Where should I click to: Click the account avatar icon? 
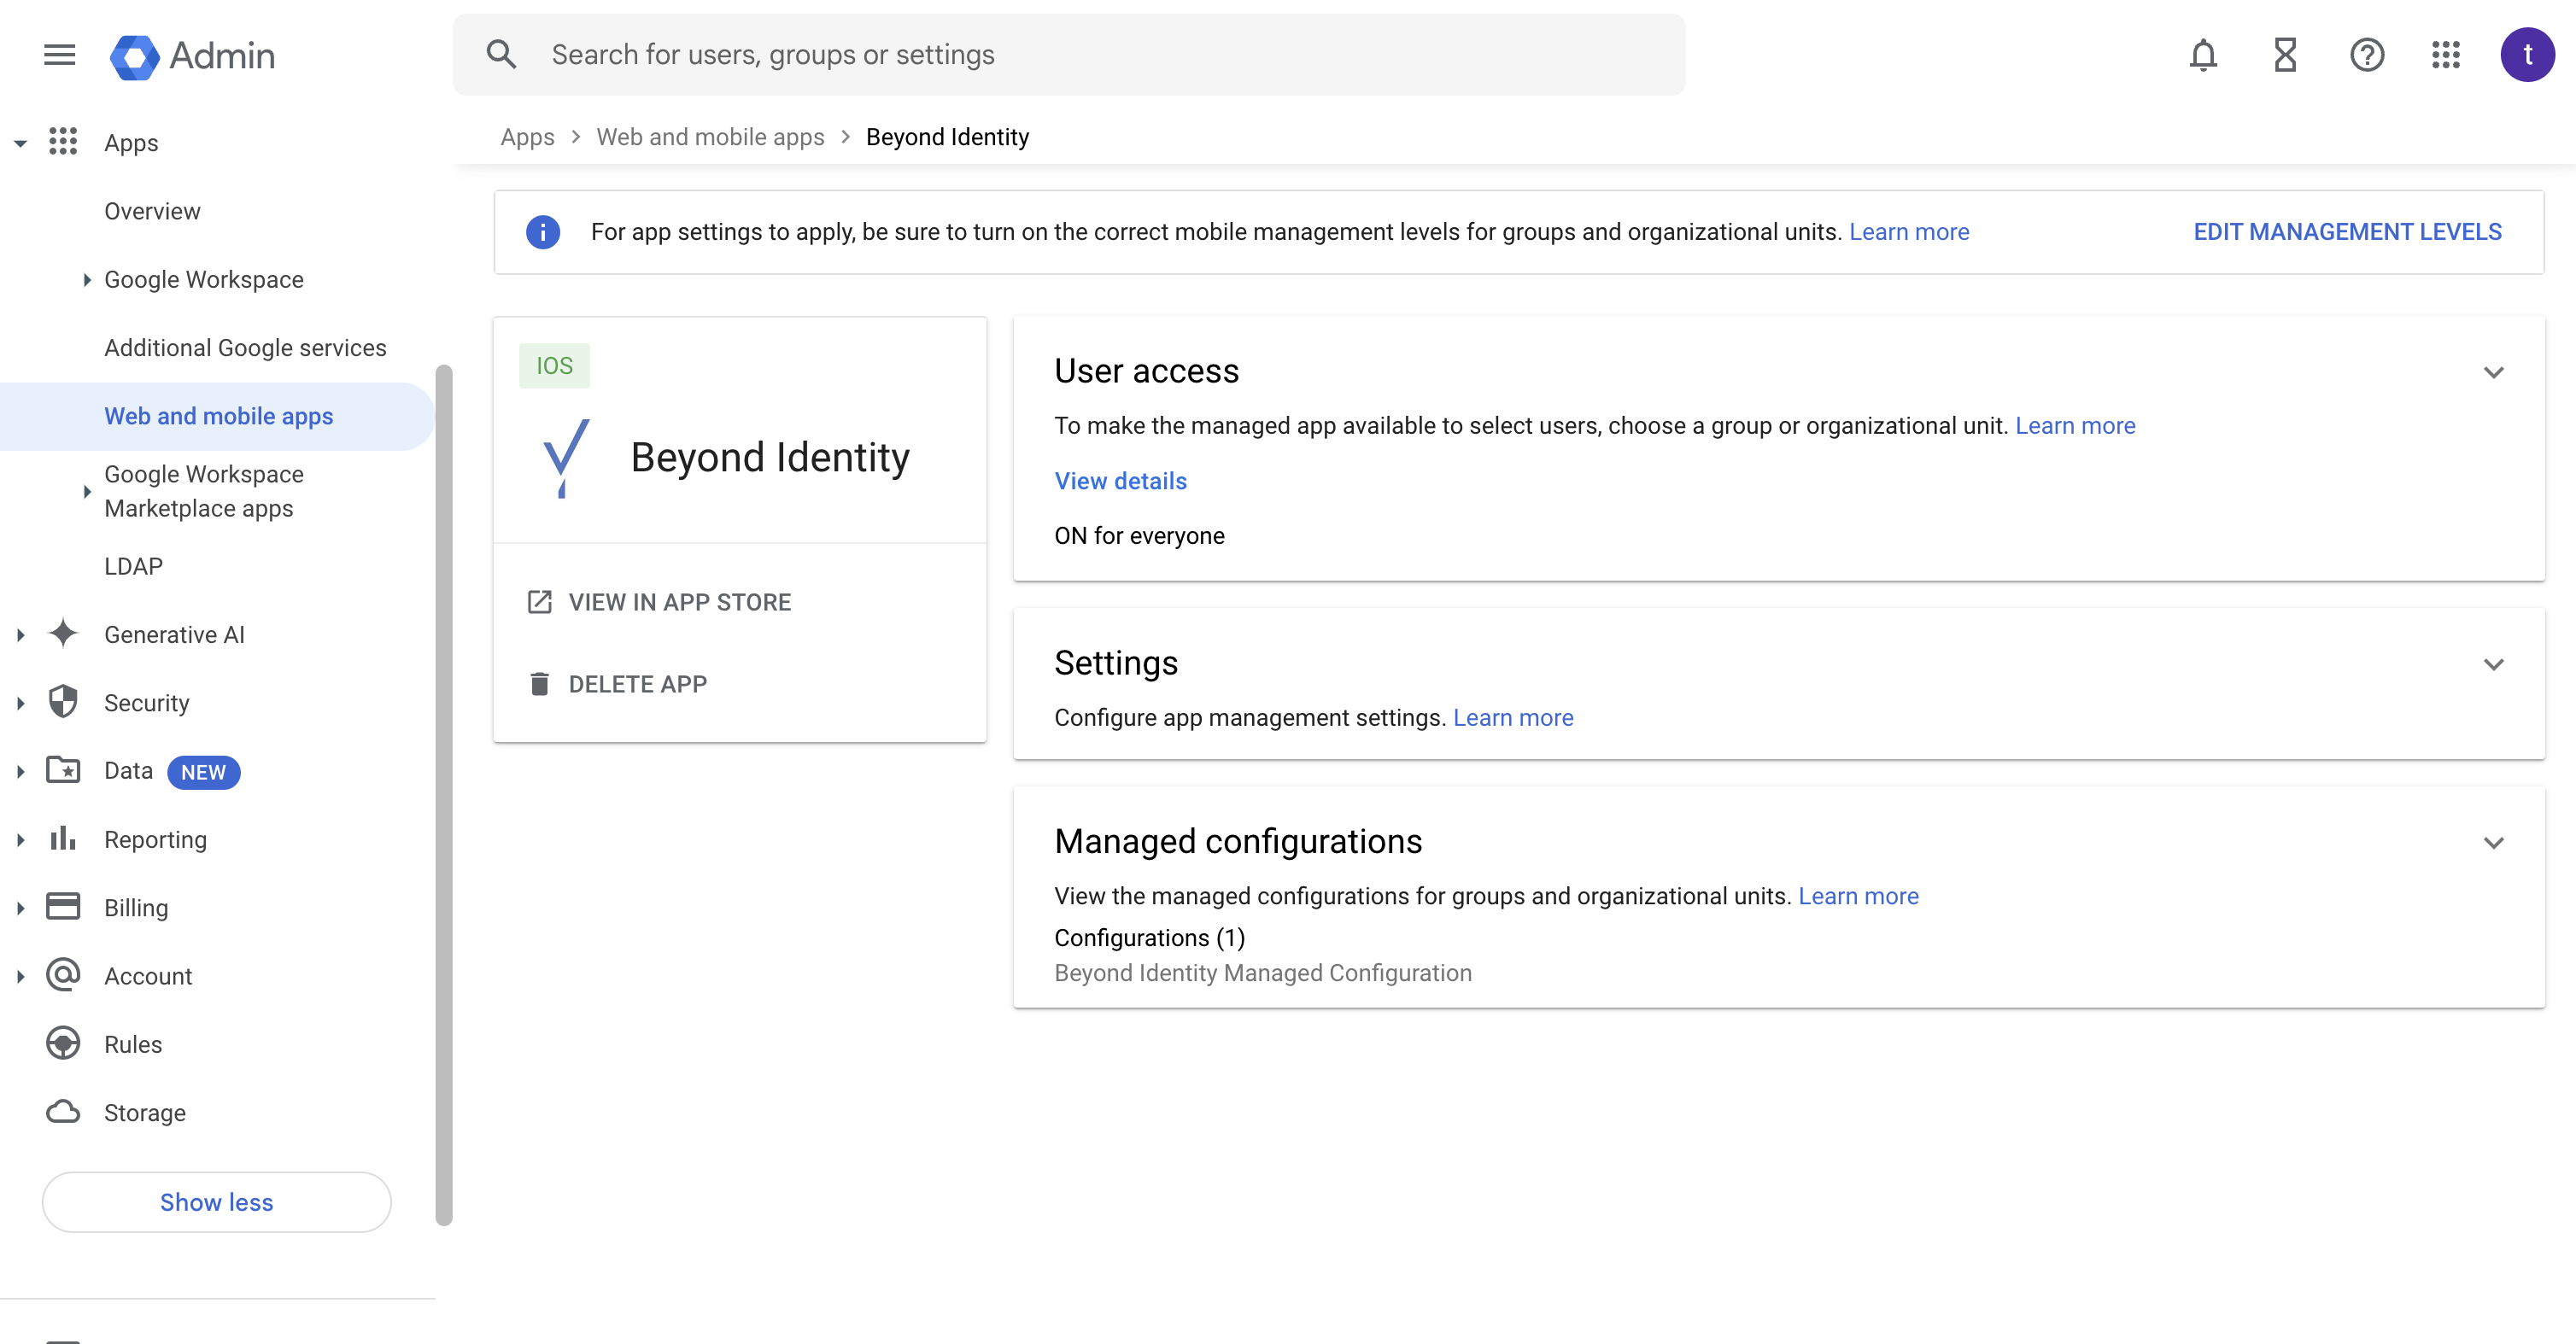(x=2527, y=55)
